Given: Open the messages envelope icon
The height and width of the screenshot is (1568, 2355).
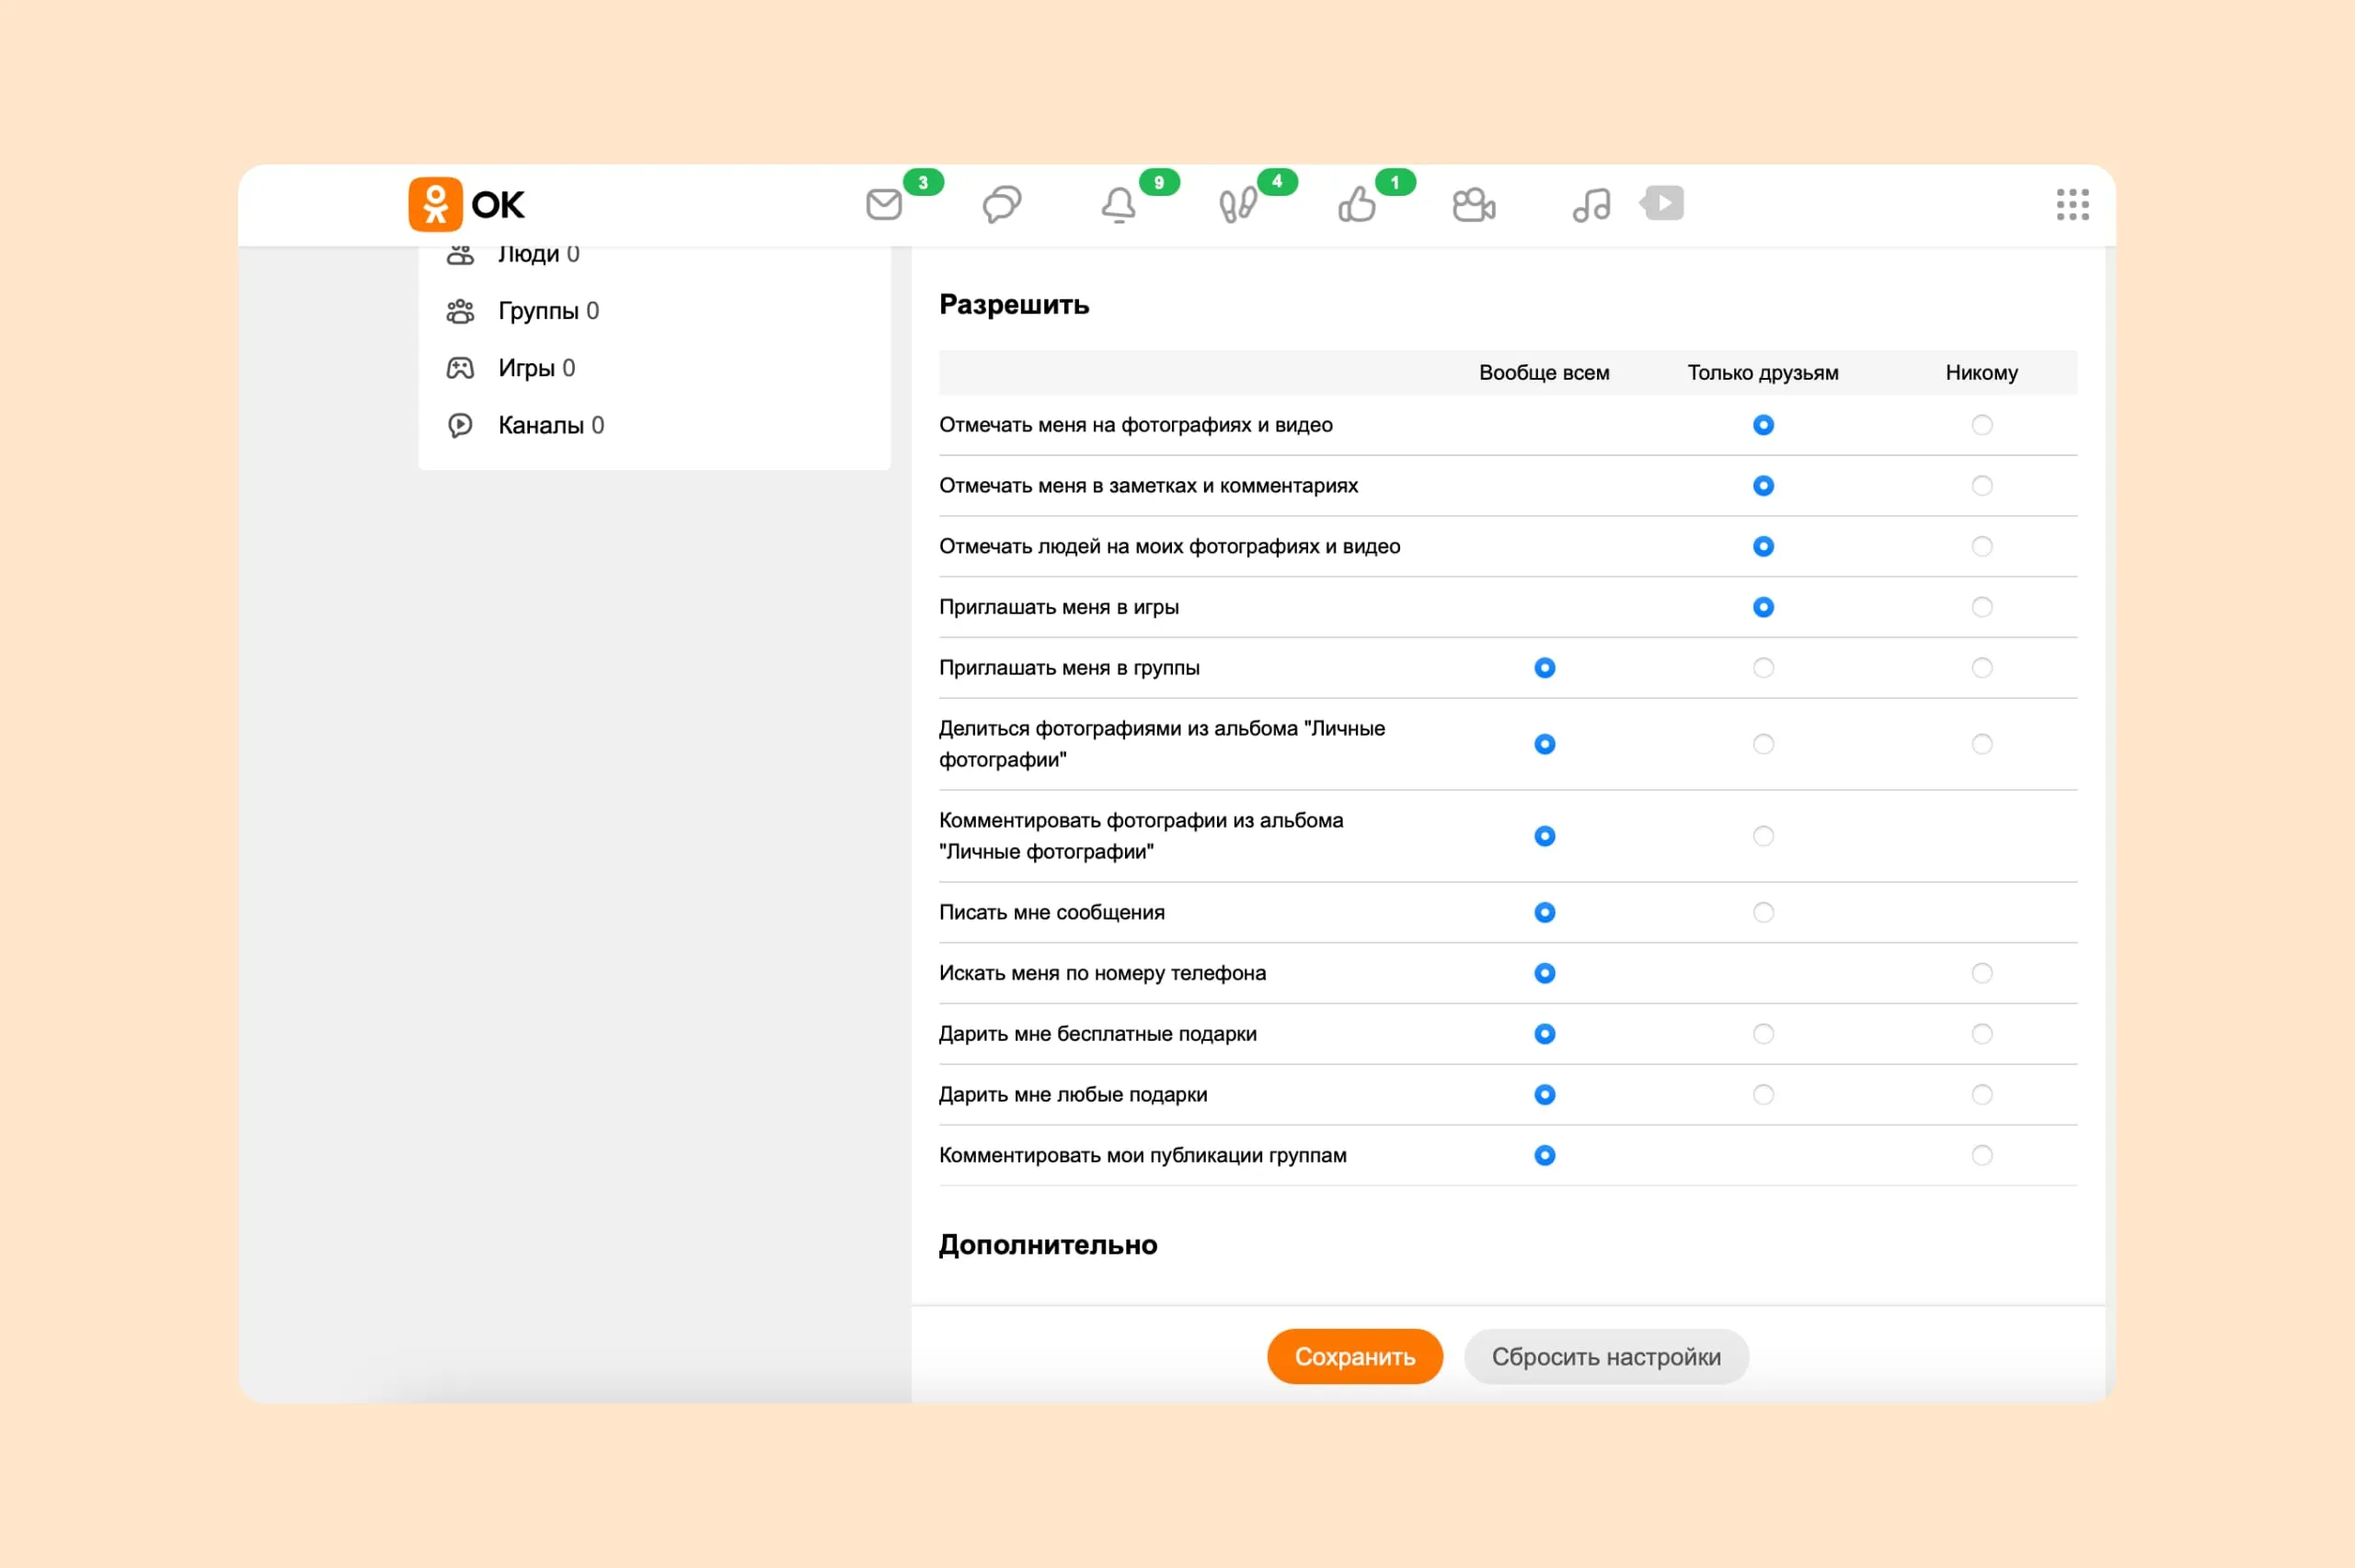Looking at the screenshot, I should coord(884,204).
